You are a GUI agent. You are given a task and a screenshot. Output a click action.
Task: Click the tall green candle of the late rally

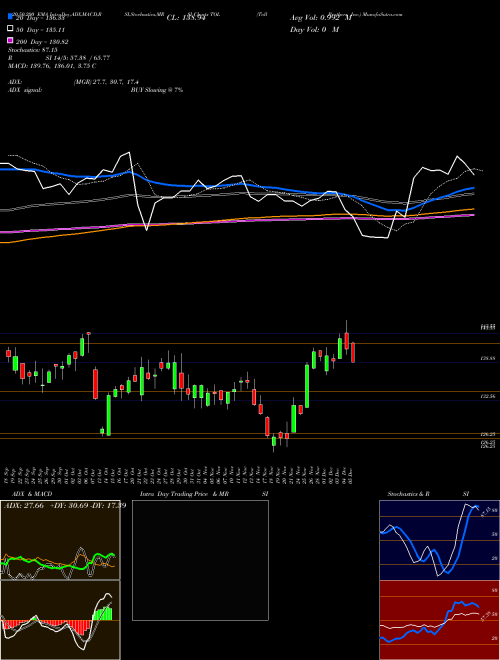point(307,386)
